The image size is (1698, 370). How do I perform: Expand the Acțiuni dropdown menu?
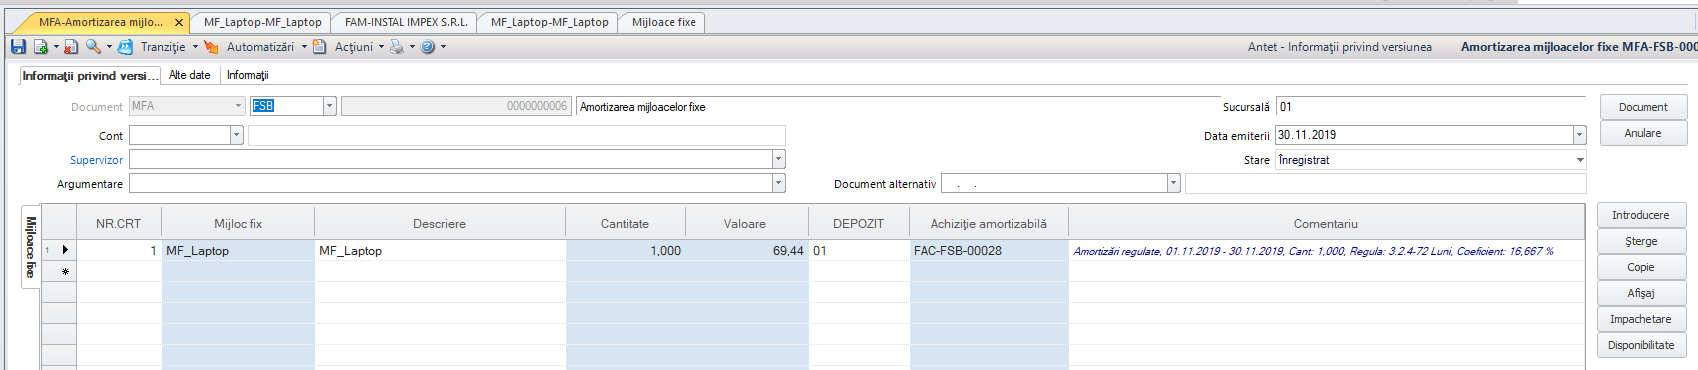(381, 47)
